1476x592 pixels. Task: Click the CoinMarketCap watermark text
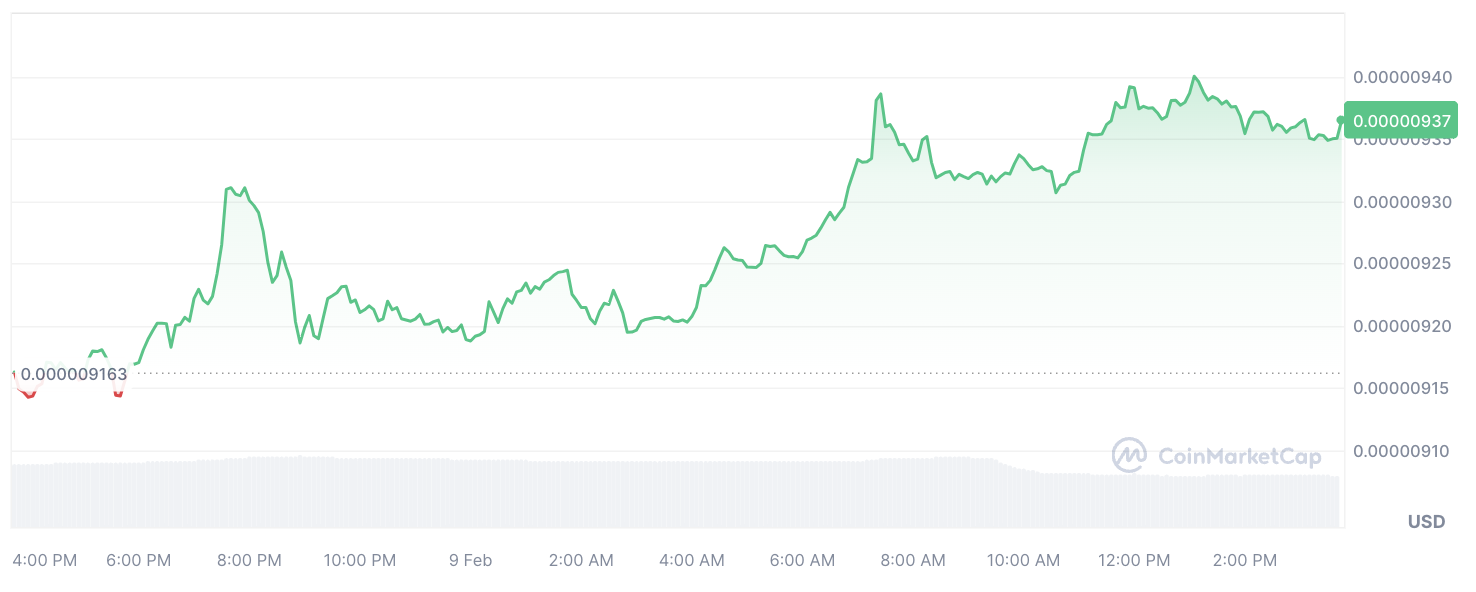click(x=1239, y=457)
